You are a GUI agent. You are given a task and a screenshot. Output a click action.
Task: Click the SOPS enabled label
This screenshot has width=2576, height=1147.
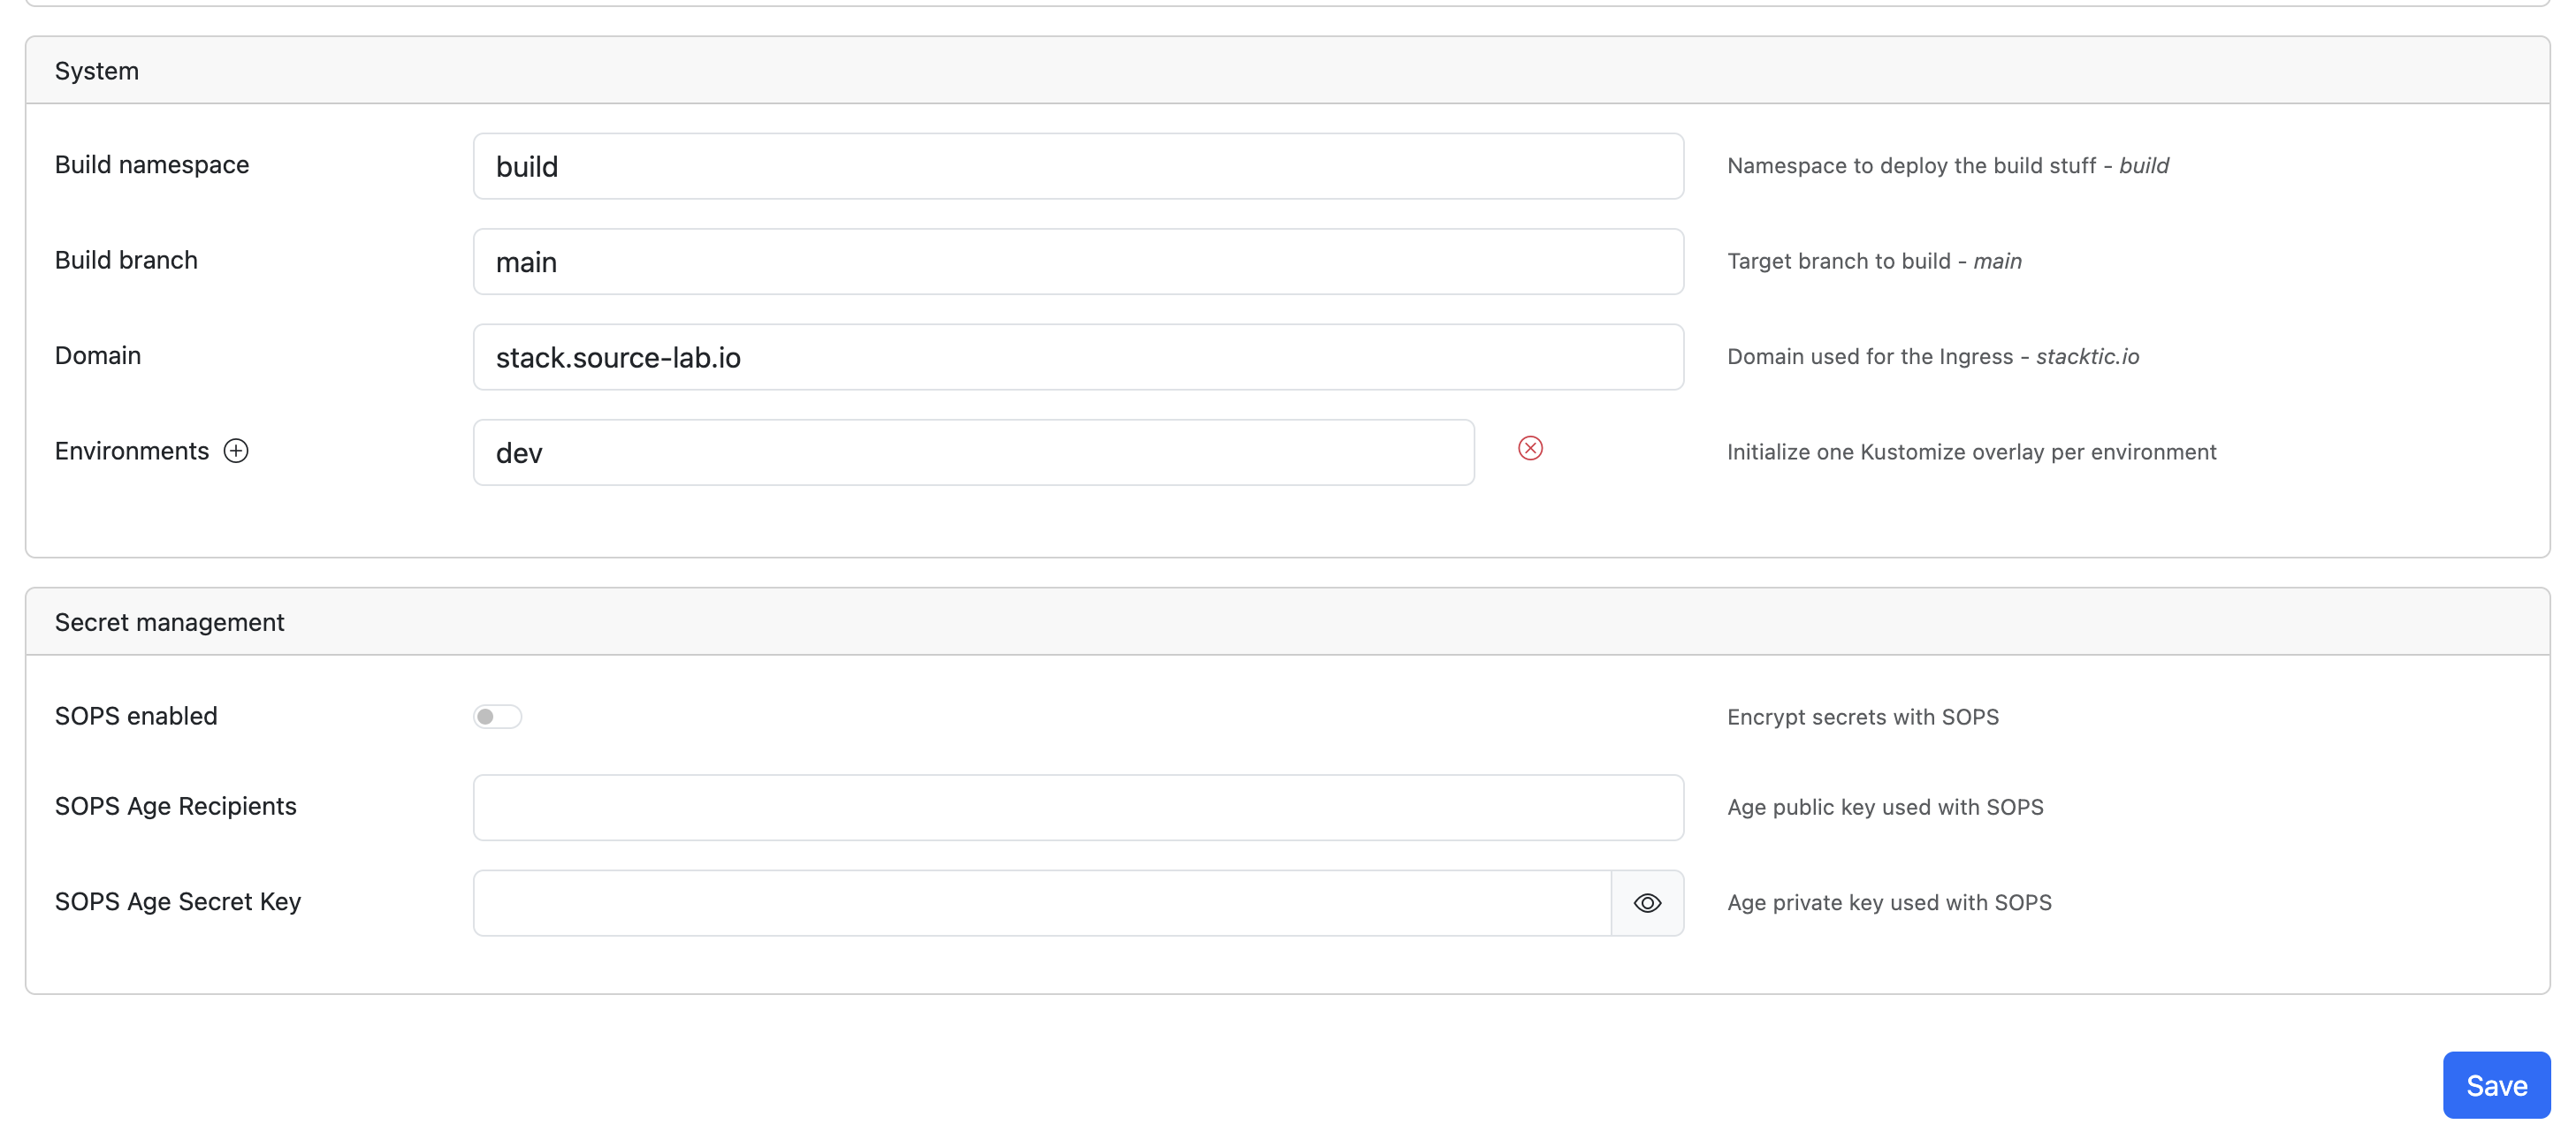[x=136, y=716]
